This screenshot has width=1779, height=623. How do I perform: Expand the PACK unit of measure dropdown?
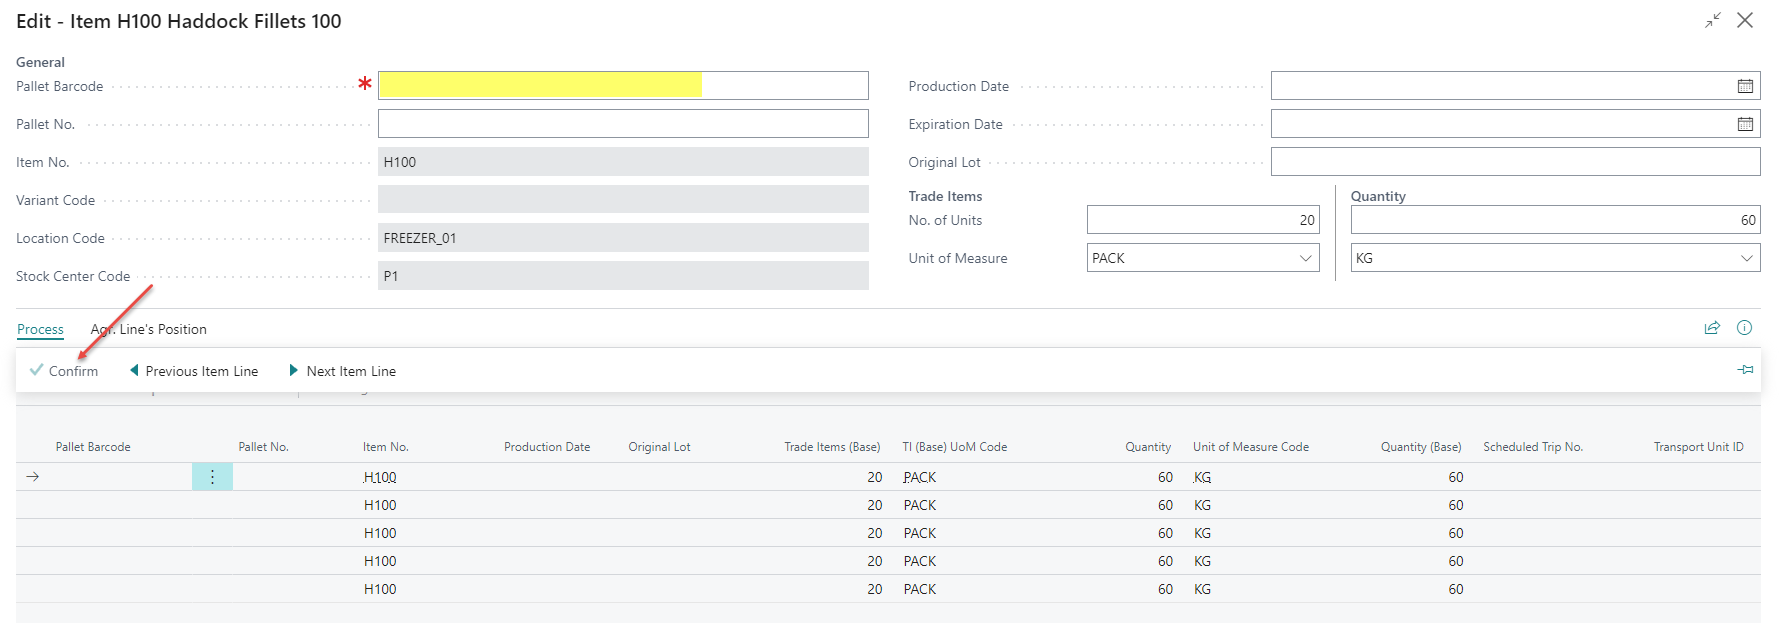click(1304, 258)
